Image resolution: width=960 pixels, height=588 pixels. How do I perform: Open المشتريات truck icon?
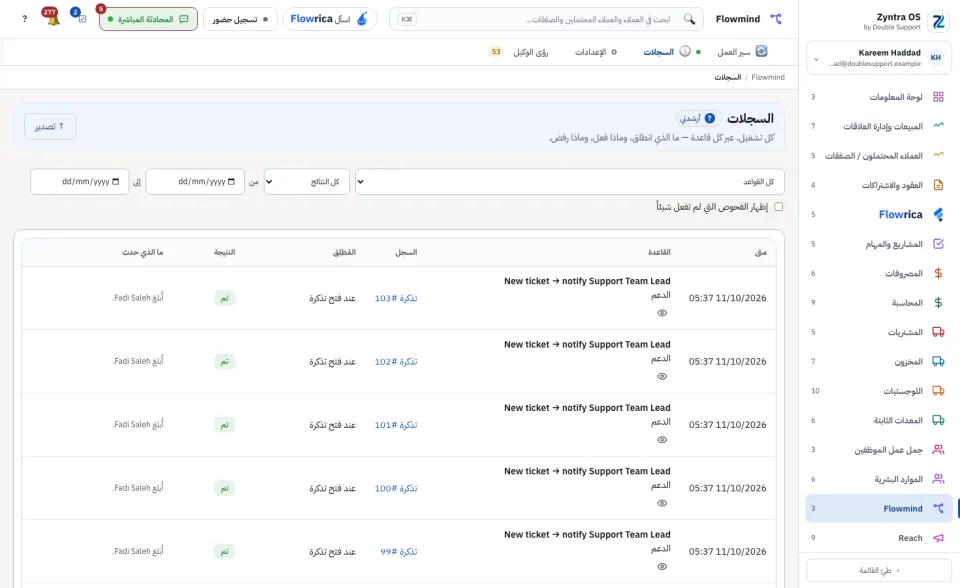point(938,332)
